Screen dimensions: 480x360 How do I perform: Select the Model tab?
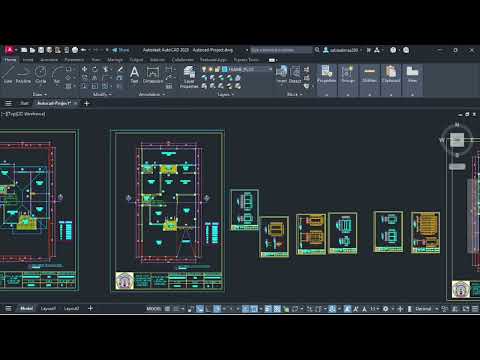[x=26, y=309]
